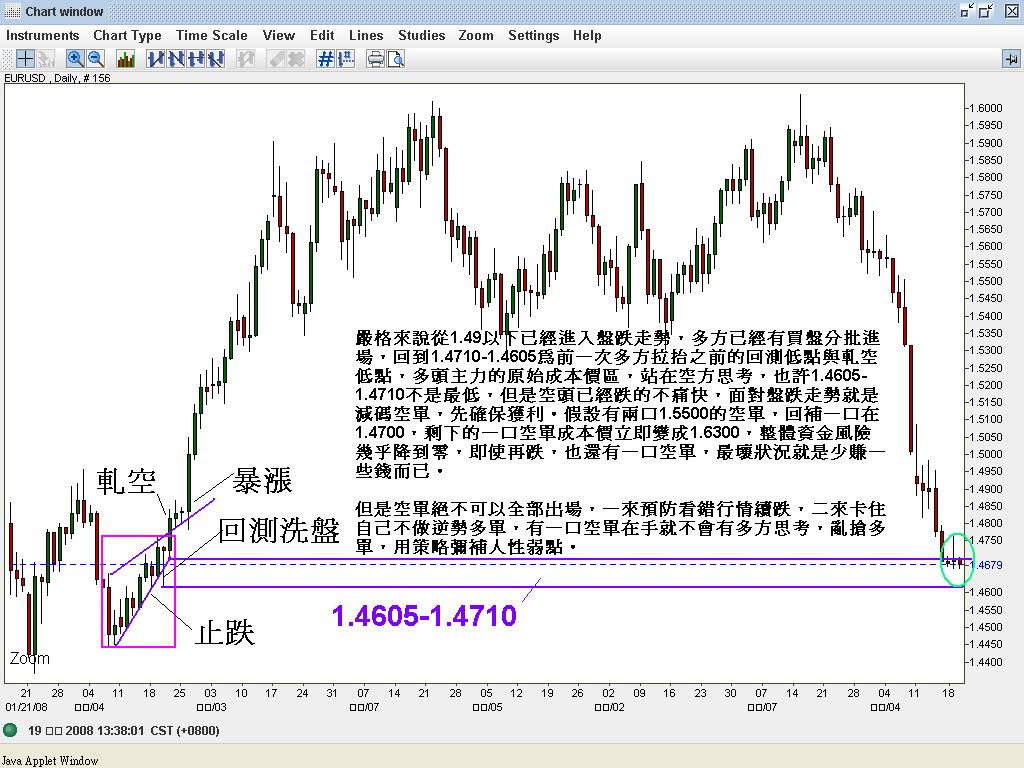Click the grayed-out line edit icon
Viewport: 1024px width, 768px height.
(246, 59)
